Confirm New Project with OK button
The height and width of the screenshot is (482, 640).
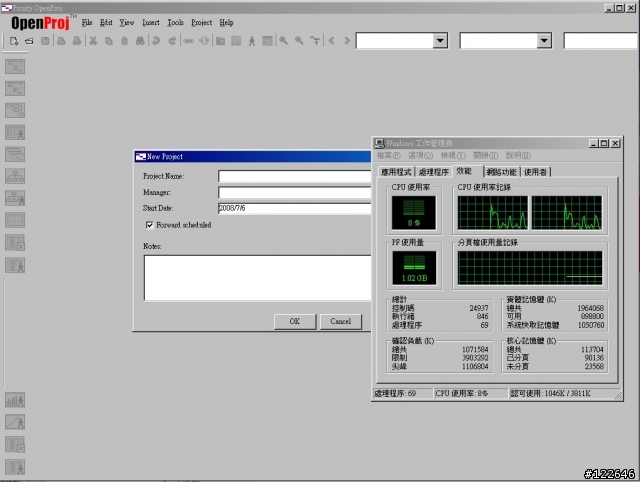coord(295,322)
